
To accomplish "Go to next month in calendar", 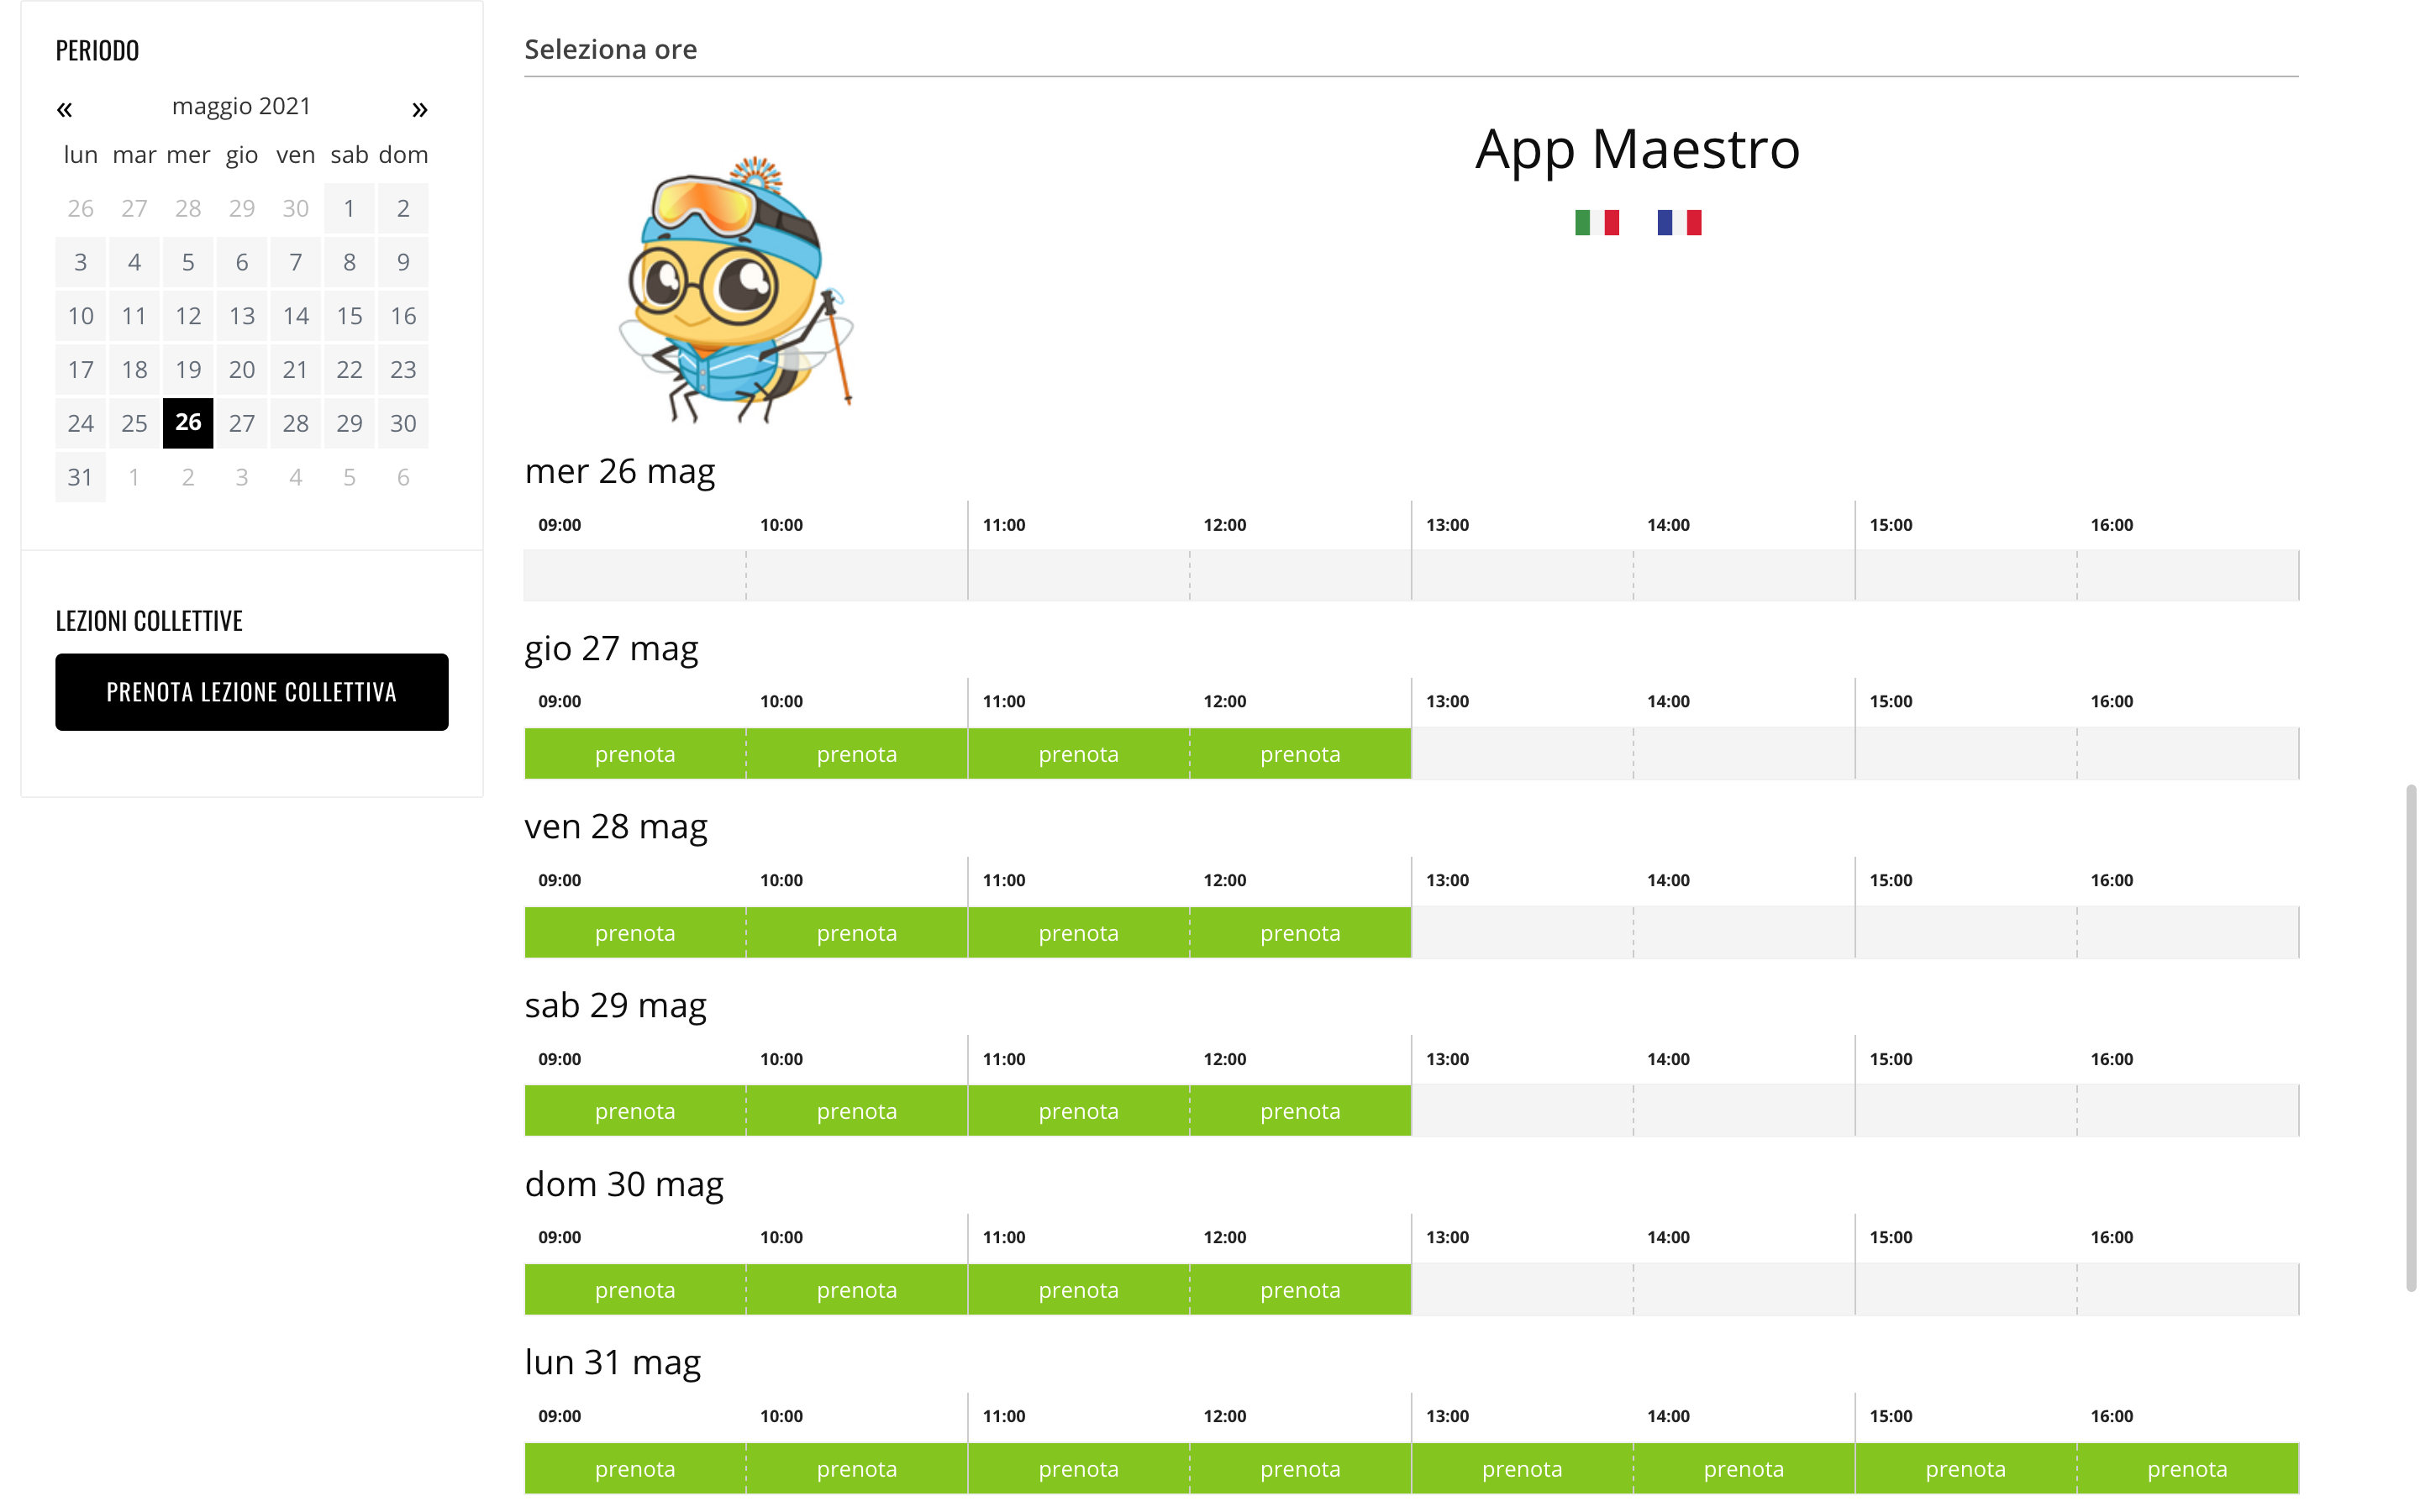I will coord(419,109).
